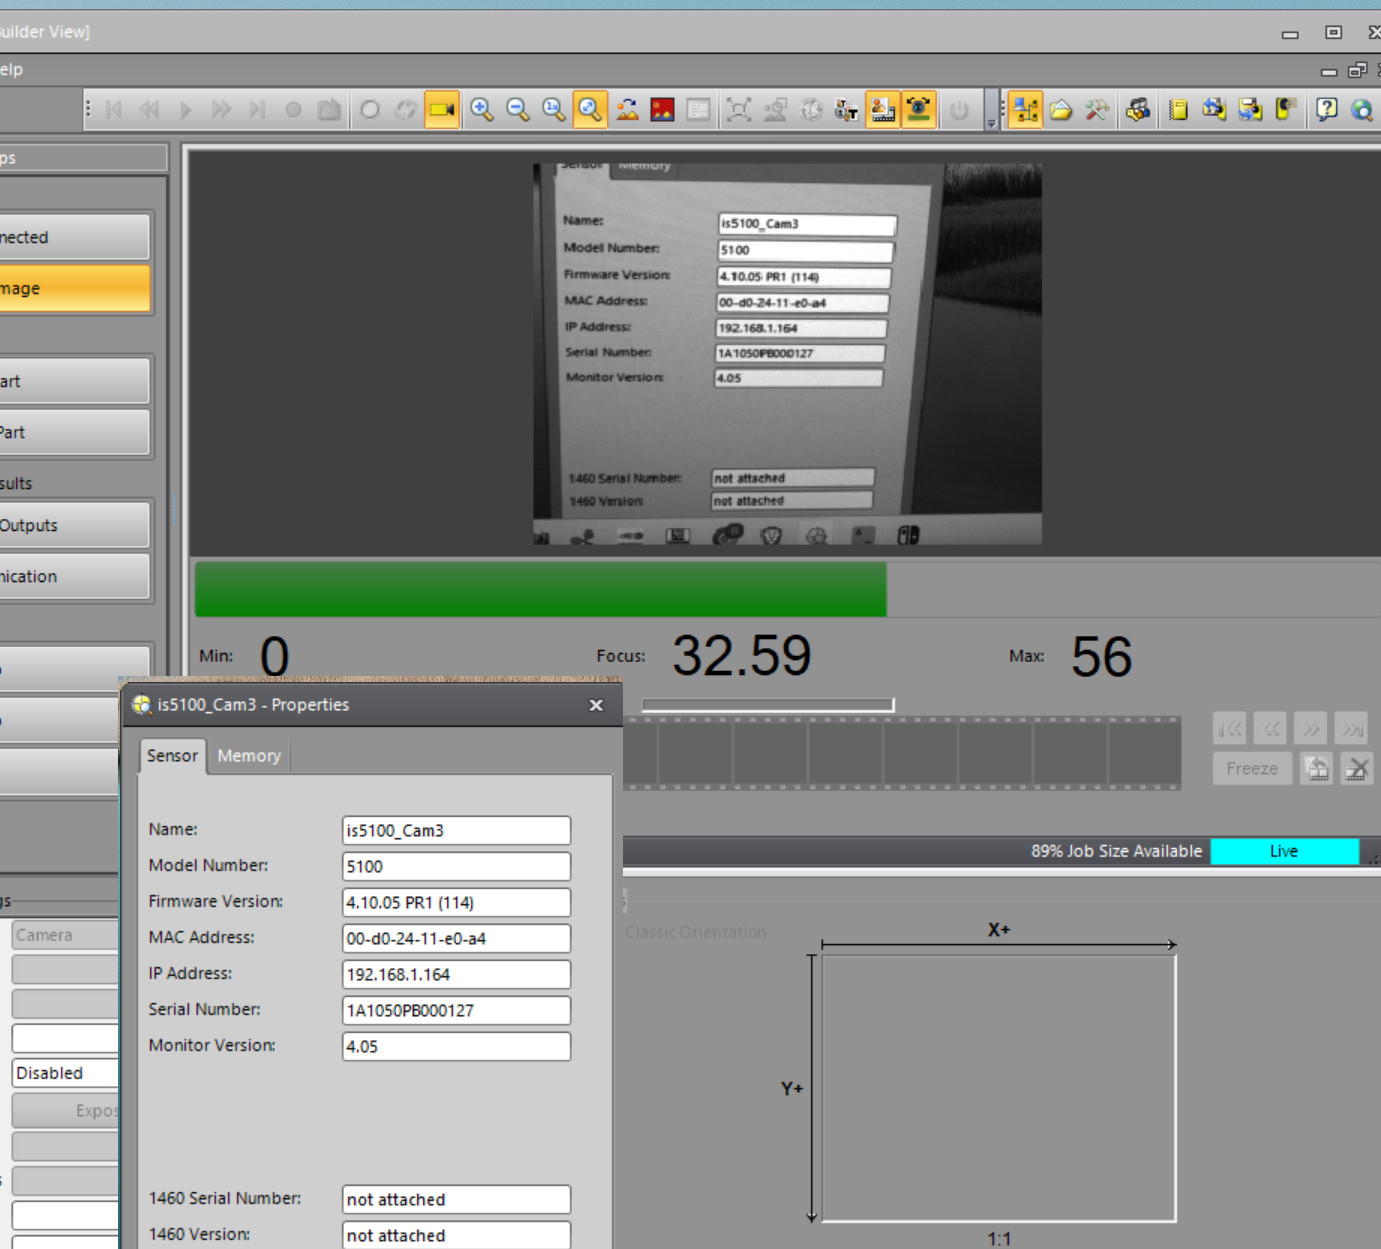Click the IP Address field
Image resolution: width=1381 pixels, height=1249 pixels.
coord(456,974)
